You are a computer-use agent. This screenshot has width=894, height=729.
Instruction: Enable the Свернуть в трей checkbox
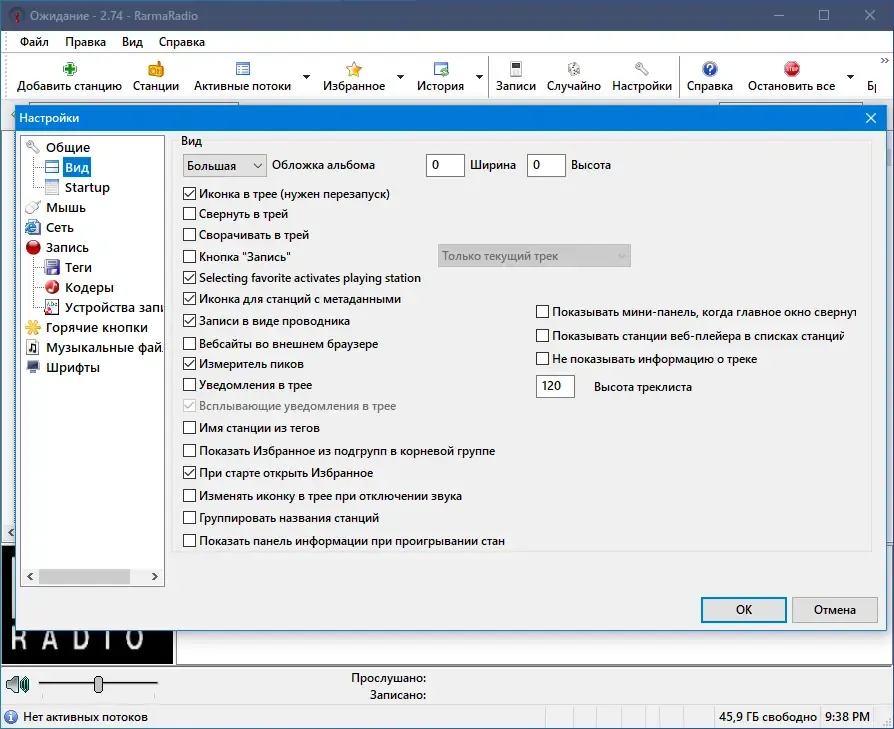pyautogui.click(x=189, y=214)
